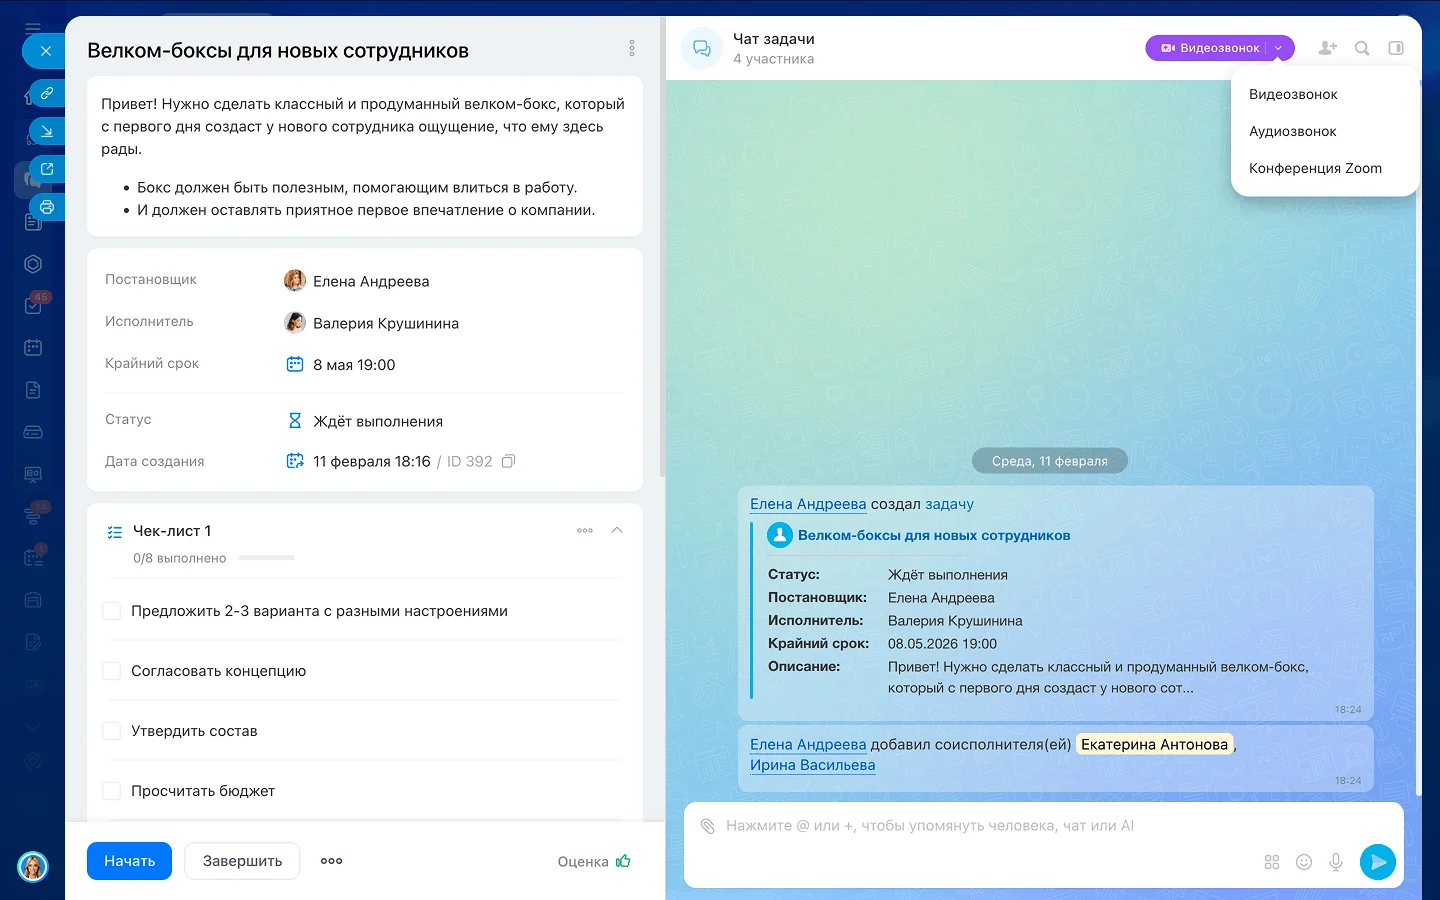
Task: Check 'Утвердить состав' item
Action: point(112,731)
